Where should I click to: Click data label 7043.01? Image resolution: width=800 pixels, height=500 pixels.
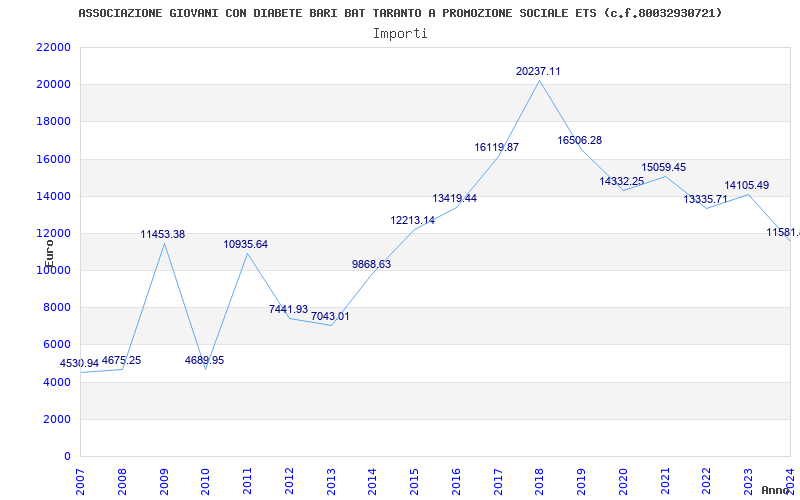(x=331, y=316)
